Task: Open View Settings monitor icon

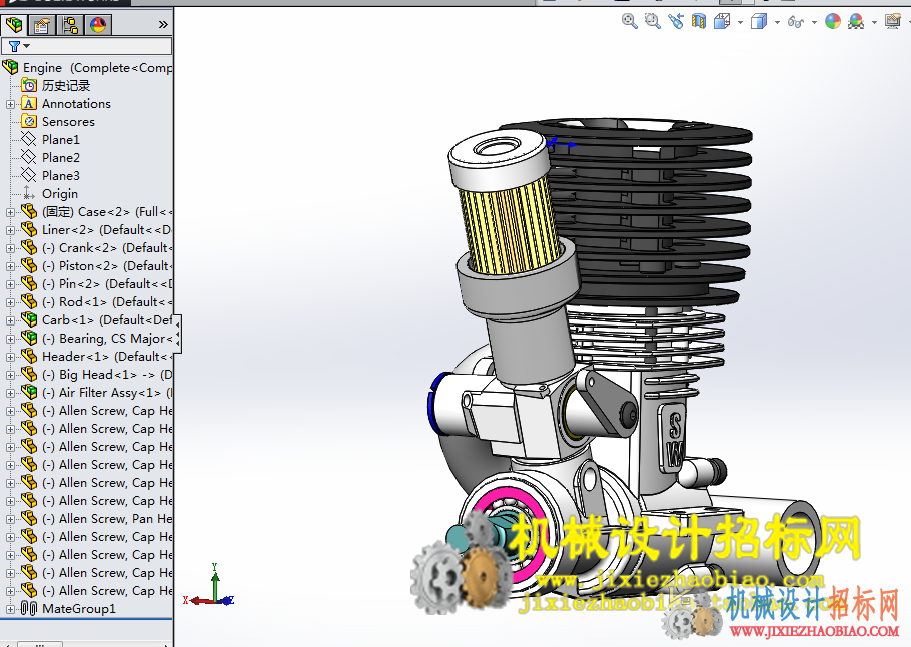Action: point(893,21)
